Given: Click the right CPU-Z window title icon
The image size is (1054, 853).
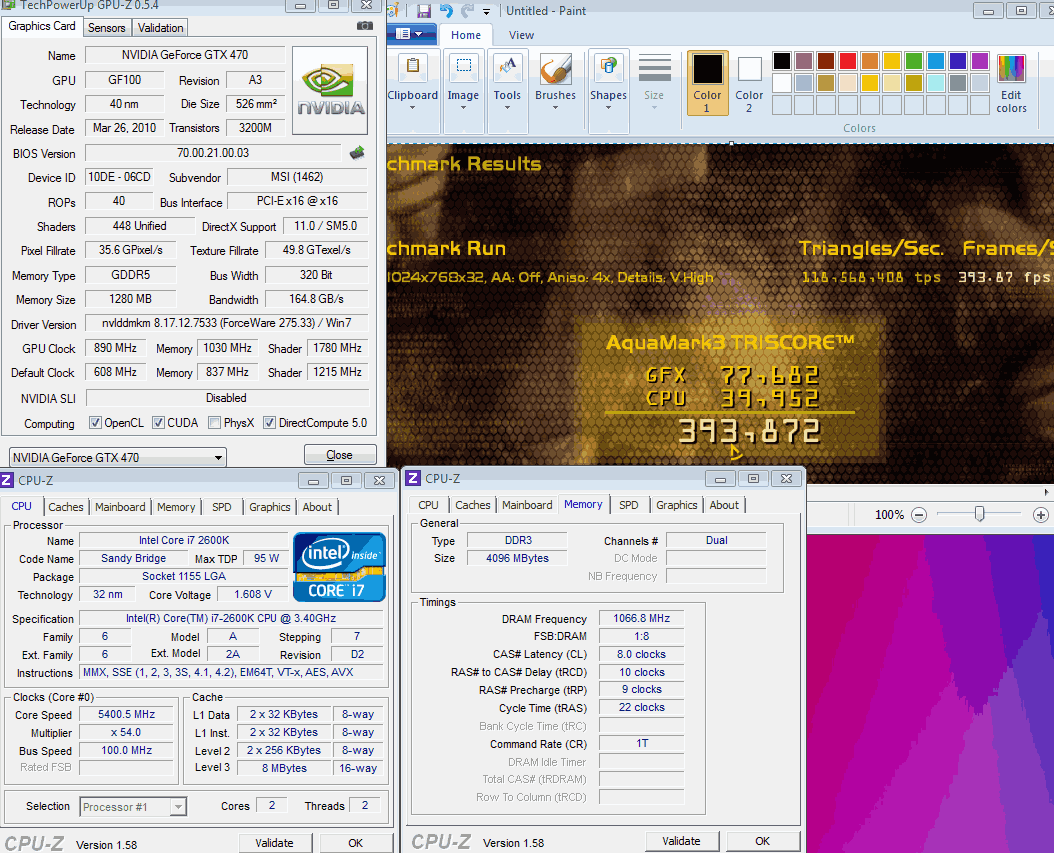Looking at the screenshot, I should (x=413, y=478).
